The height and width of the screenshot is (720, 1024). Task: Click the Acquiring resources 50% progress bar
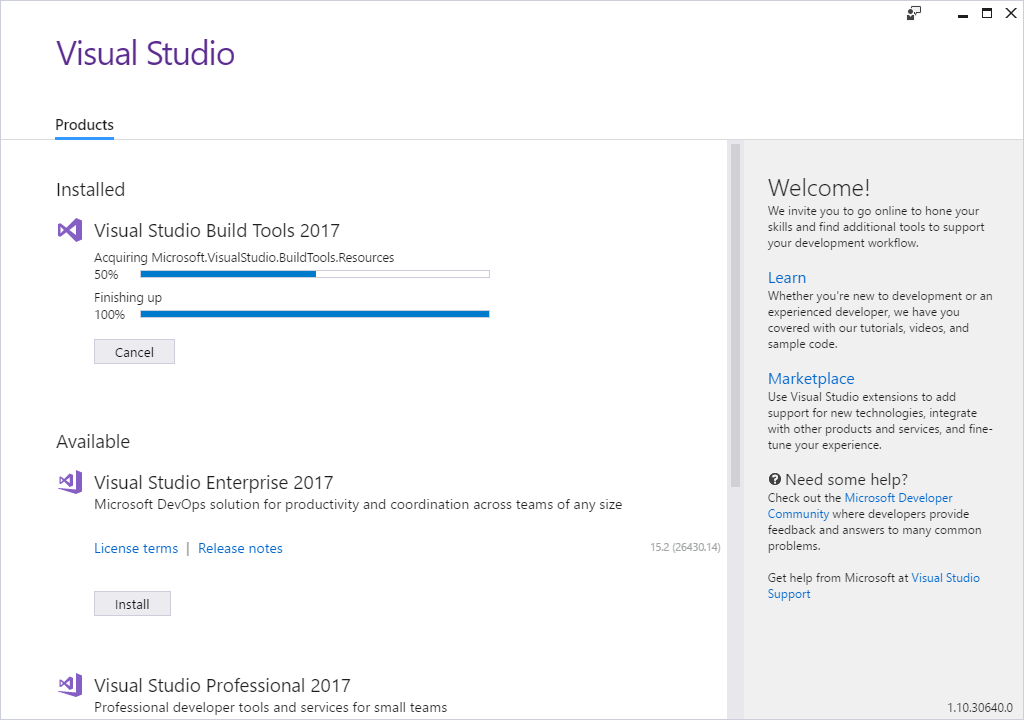[315, 273]
